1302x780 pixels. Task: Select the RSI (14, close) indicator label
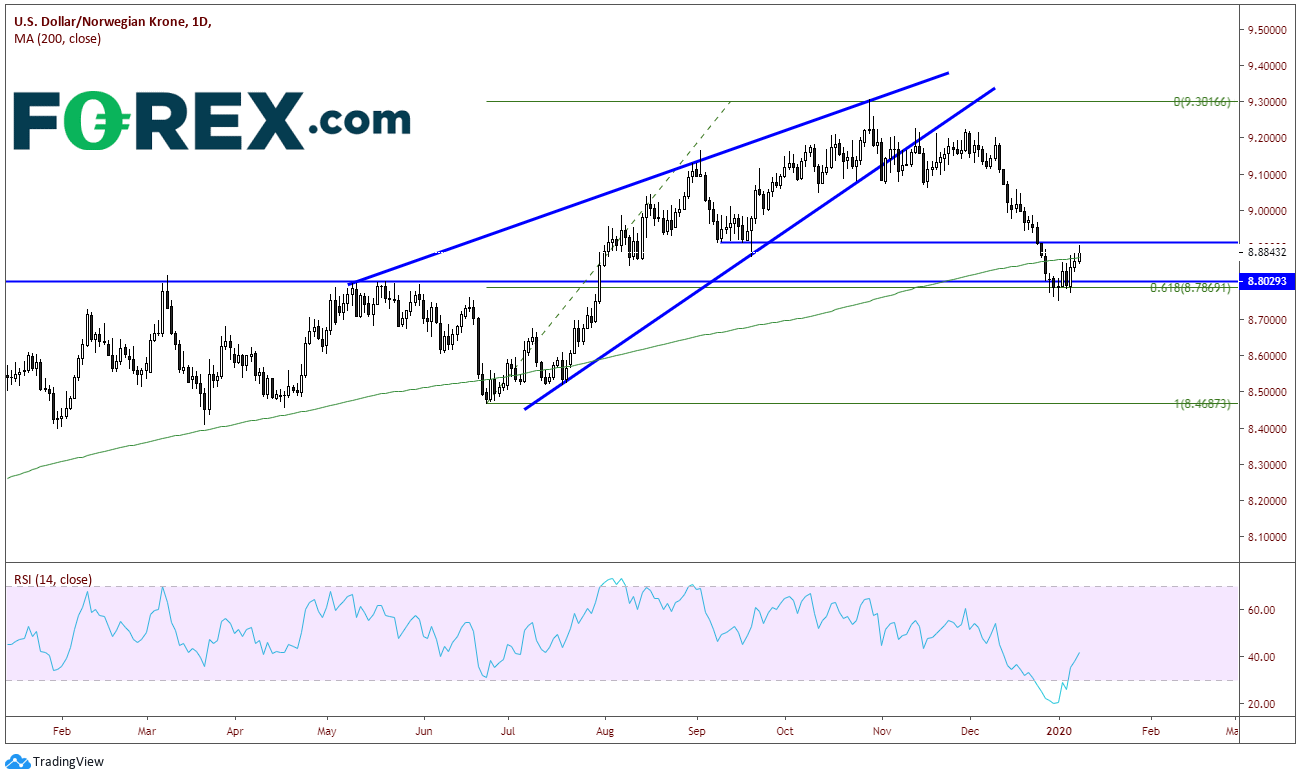[x=52, y=579]
